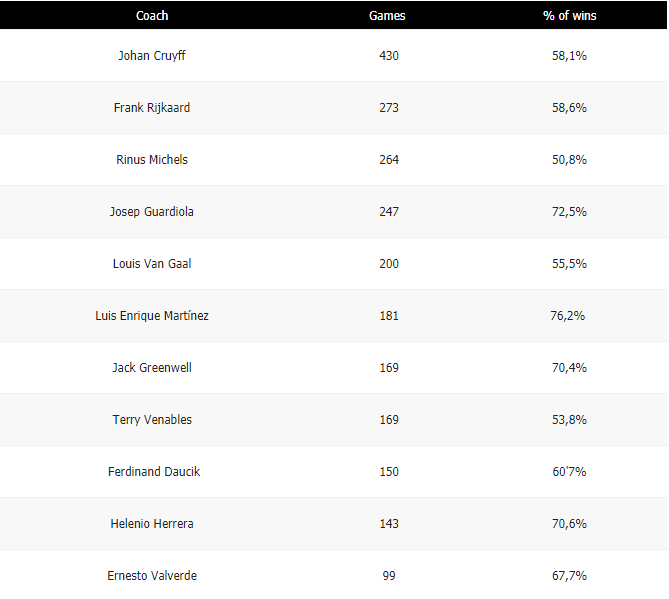The image size is (669, 599).
Task: Click the Games column header
Action: tap(387, 16)
